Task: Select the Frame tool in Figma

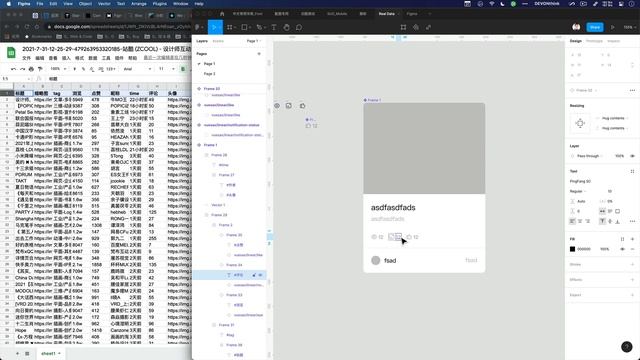Action: point(229,27)
